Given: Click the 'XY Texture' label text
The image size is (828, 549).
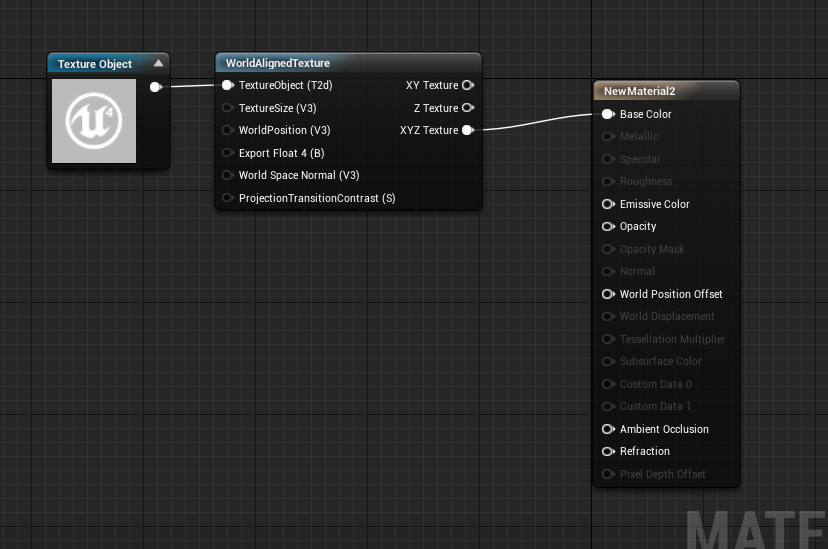Looking at the screenshot, I should [432, 85].
